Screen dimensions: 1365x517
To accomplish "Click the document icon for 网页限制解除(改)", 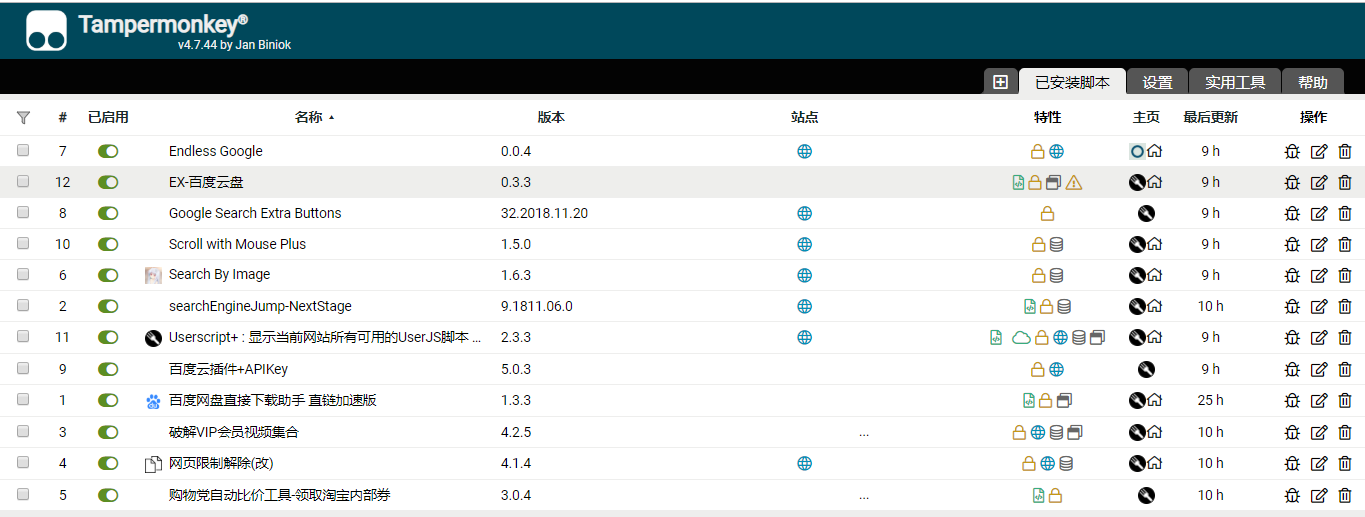I will [x=153, y=464].
